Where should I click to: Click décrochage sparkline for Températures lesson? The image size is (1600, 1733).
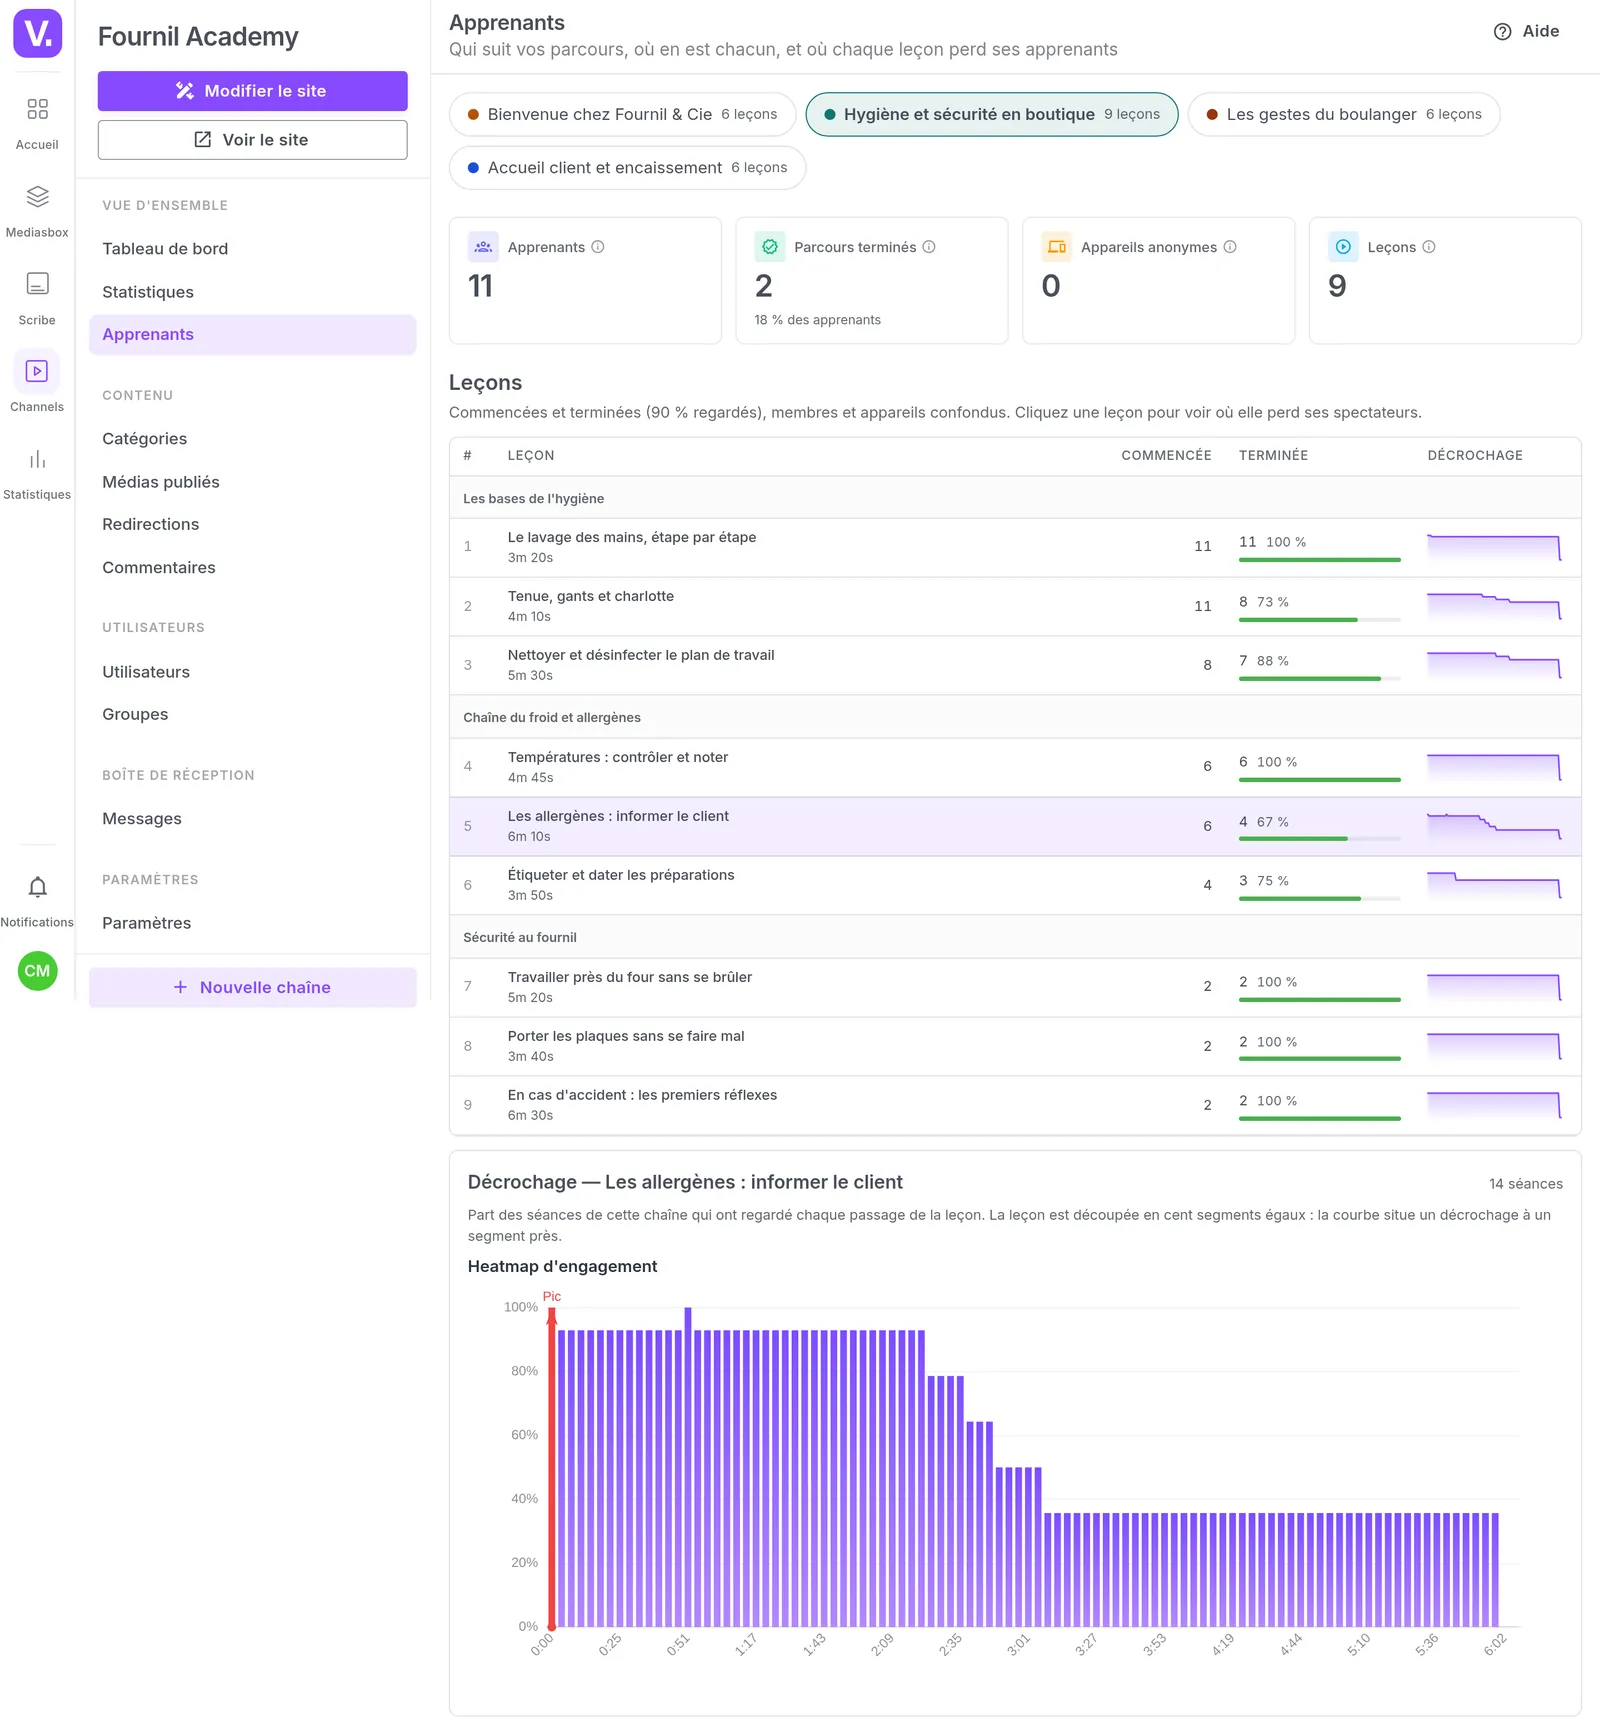pos(1494,767)
